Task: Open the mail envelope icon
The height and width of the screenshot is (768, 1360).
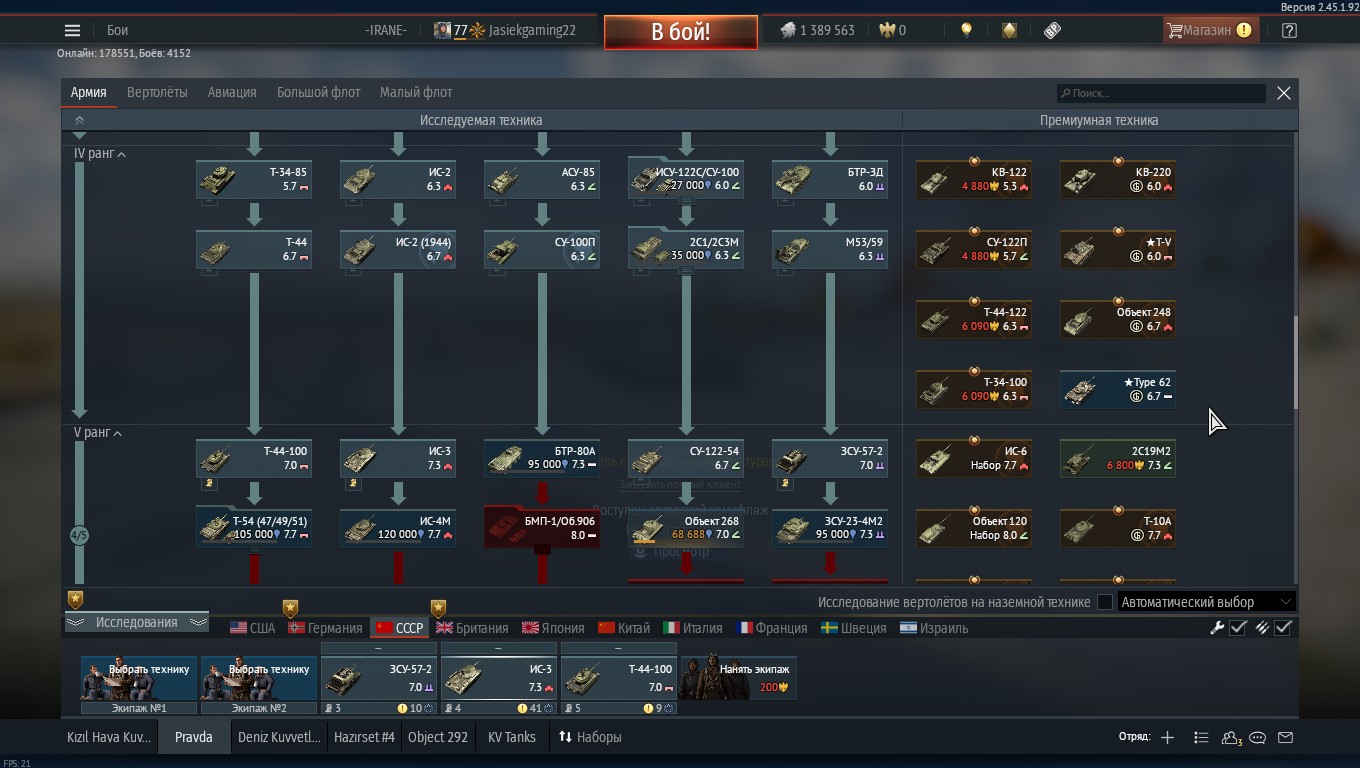Action: [x=1285, y=737]
